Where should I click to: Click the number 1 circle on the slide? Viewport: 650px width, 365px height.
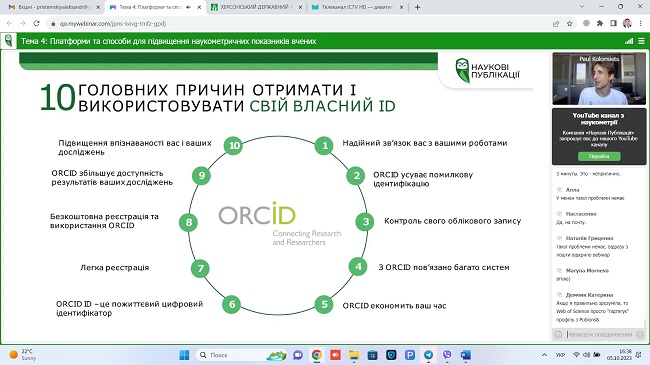coord(325,146)
